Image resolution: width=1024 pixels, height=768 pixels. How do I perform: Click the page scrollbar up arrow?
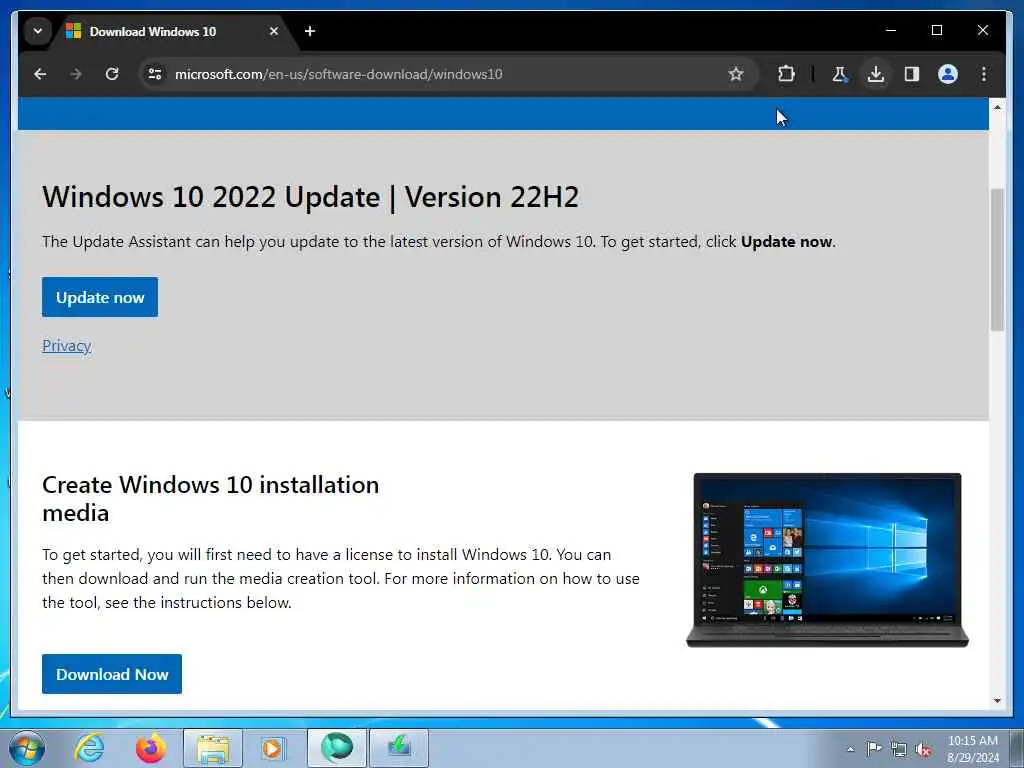[x=997, y=106]
